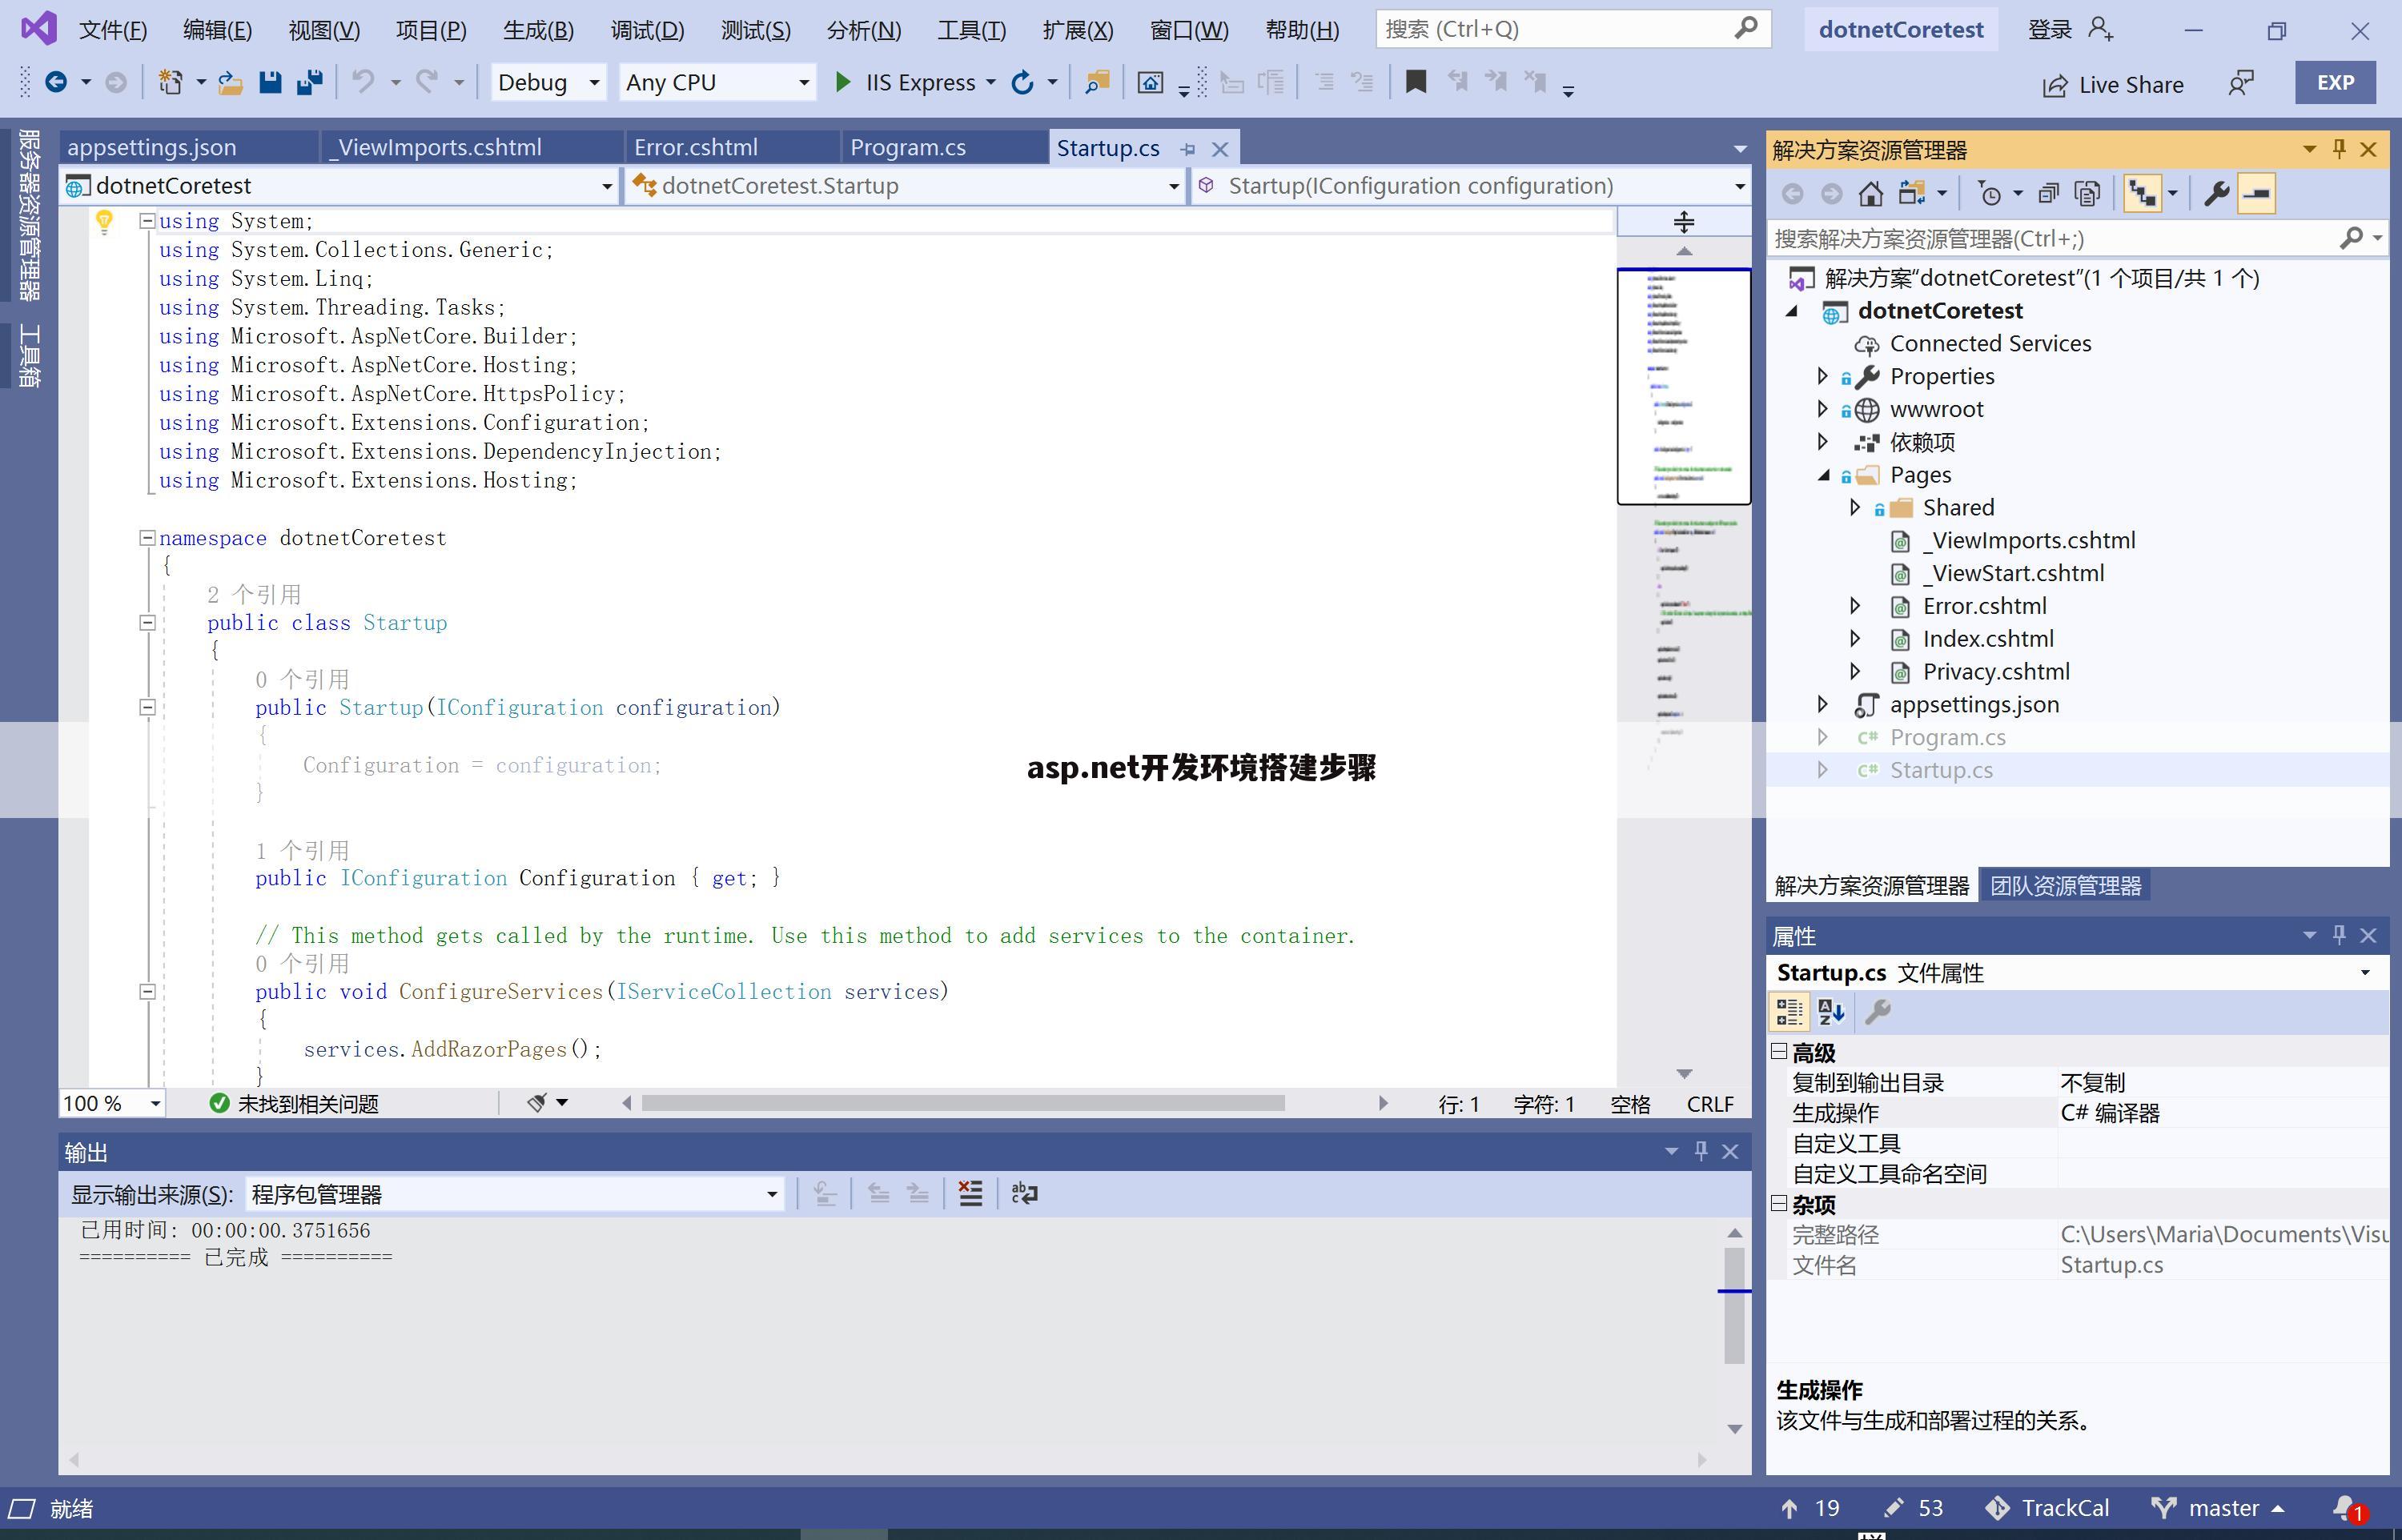Click the Navigate Backward arrow in toolbar
Viewport: 2402px width, 1540px height.
(56, 83)
